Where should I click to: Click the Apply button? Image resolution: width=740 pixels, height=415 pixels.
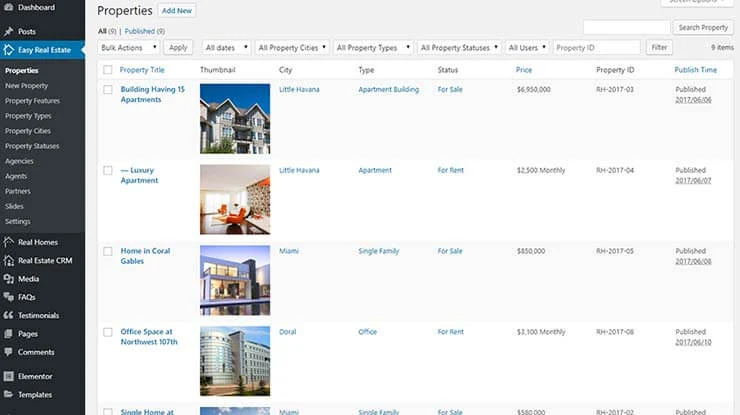click(x=178, y=48)
